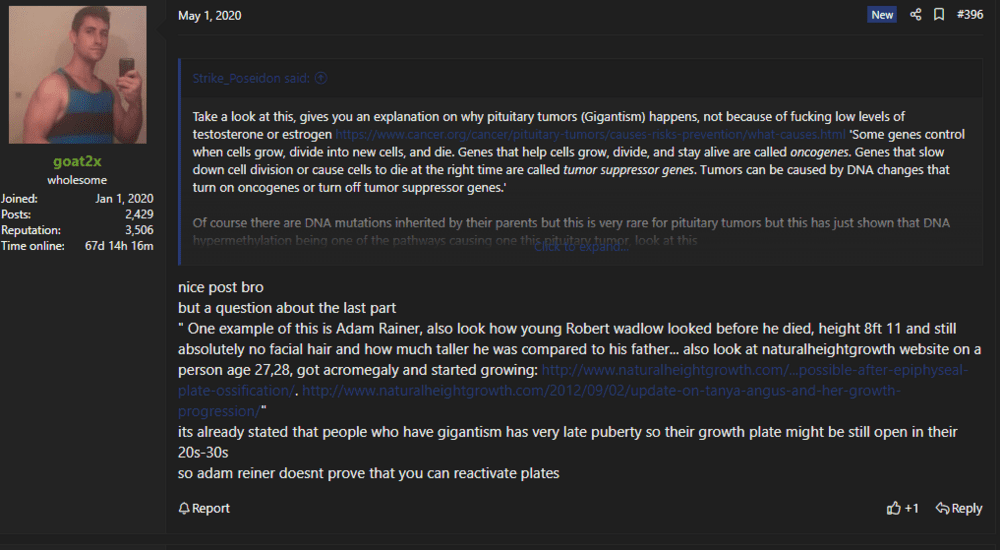
Task: Open goat2x's avatar photo
Action: (x=77, y=75)
